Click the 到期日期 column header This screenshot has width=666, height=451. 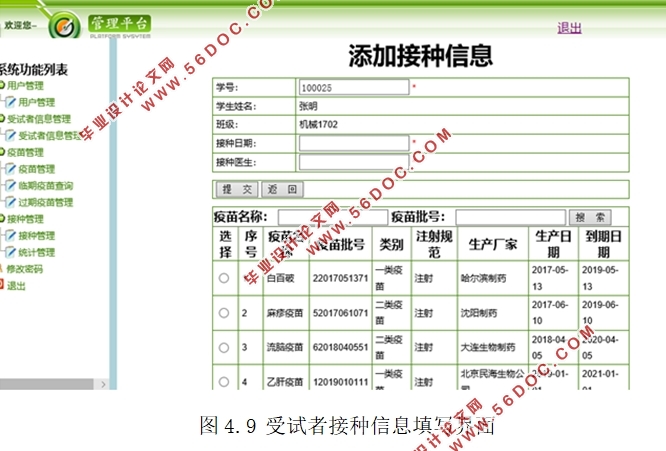(x=603, y=244)
